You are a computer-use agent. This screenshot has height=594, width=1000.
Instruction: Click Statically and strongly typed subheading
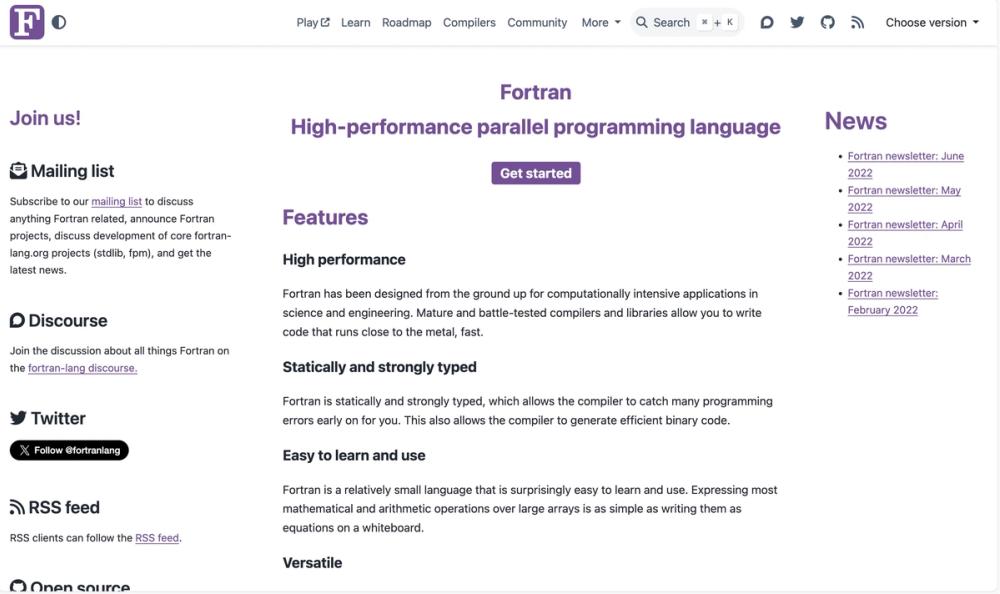(379, 368)
